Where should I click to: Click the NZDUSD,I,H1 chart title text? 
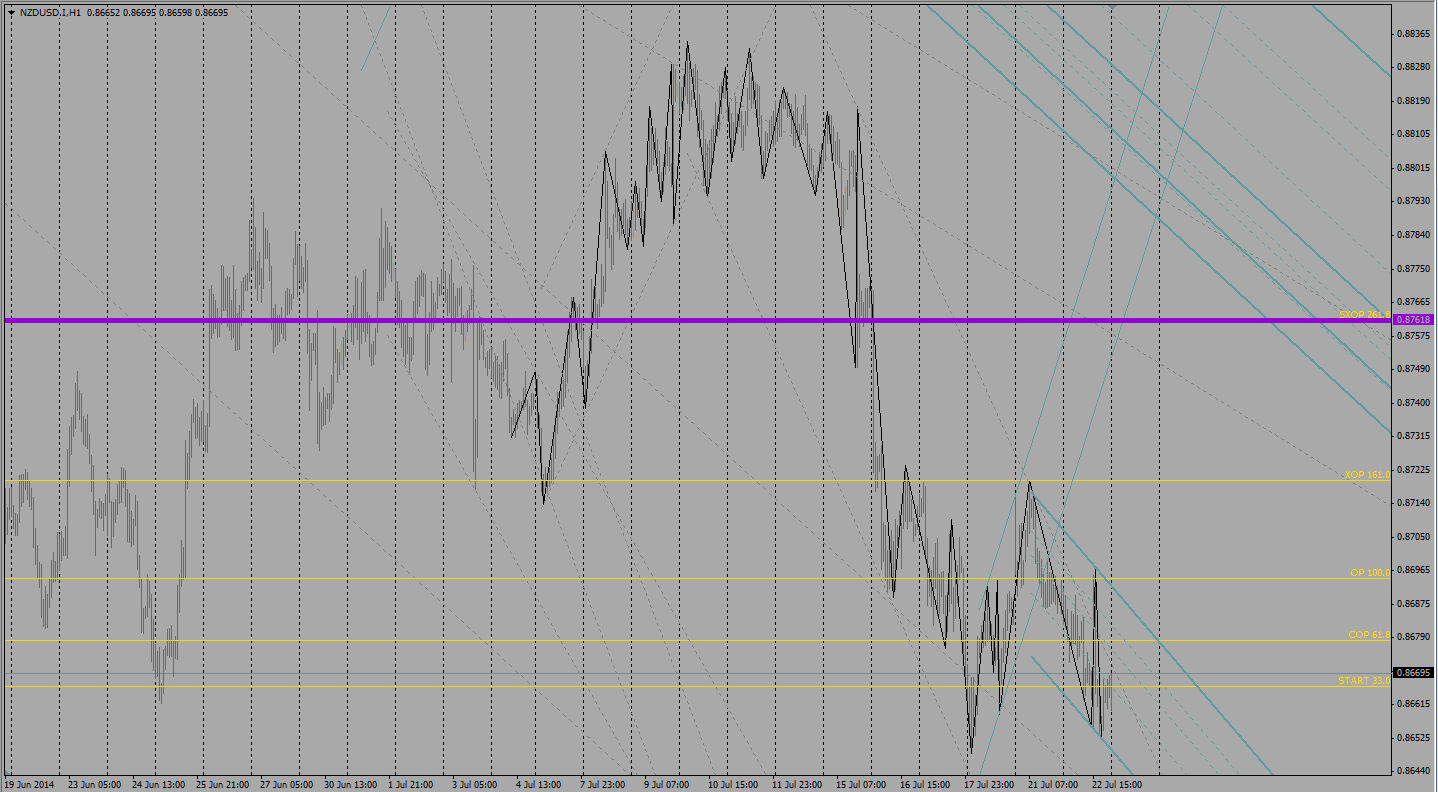pyautogui.click(x=51, y=13)
